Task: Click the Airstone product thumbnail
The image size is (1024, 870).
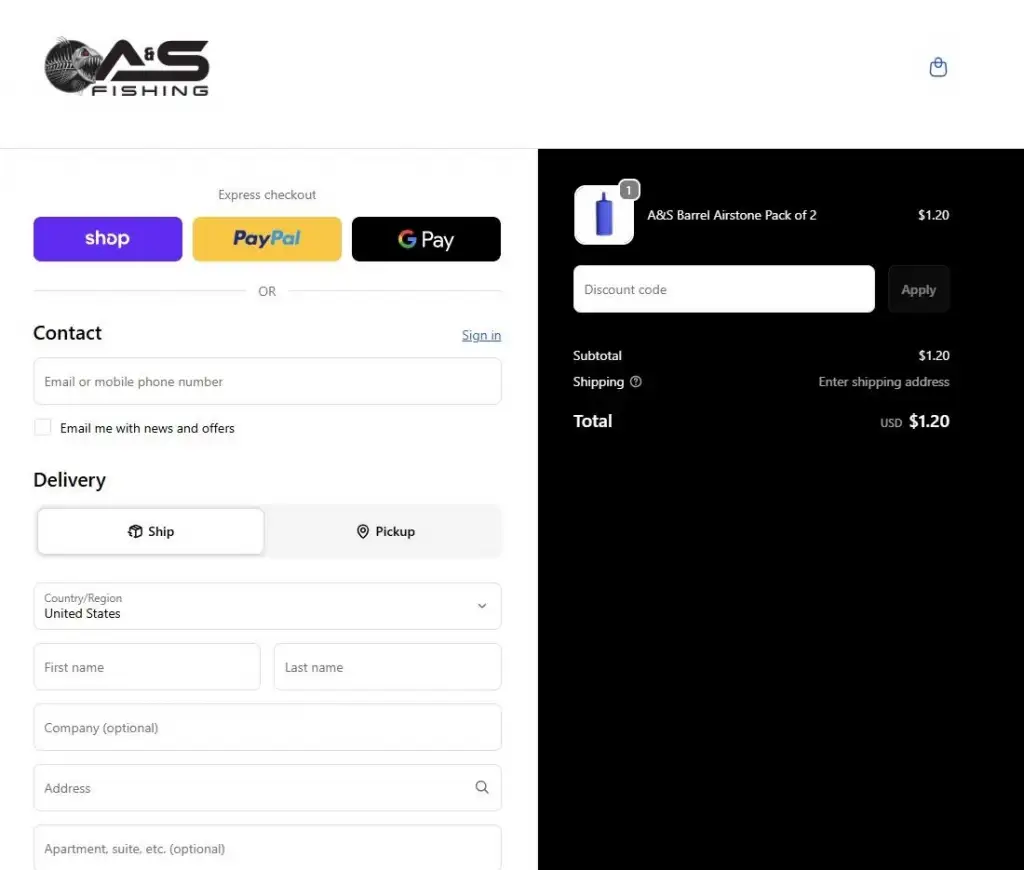Action: [604, 215]
